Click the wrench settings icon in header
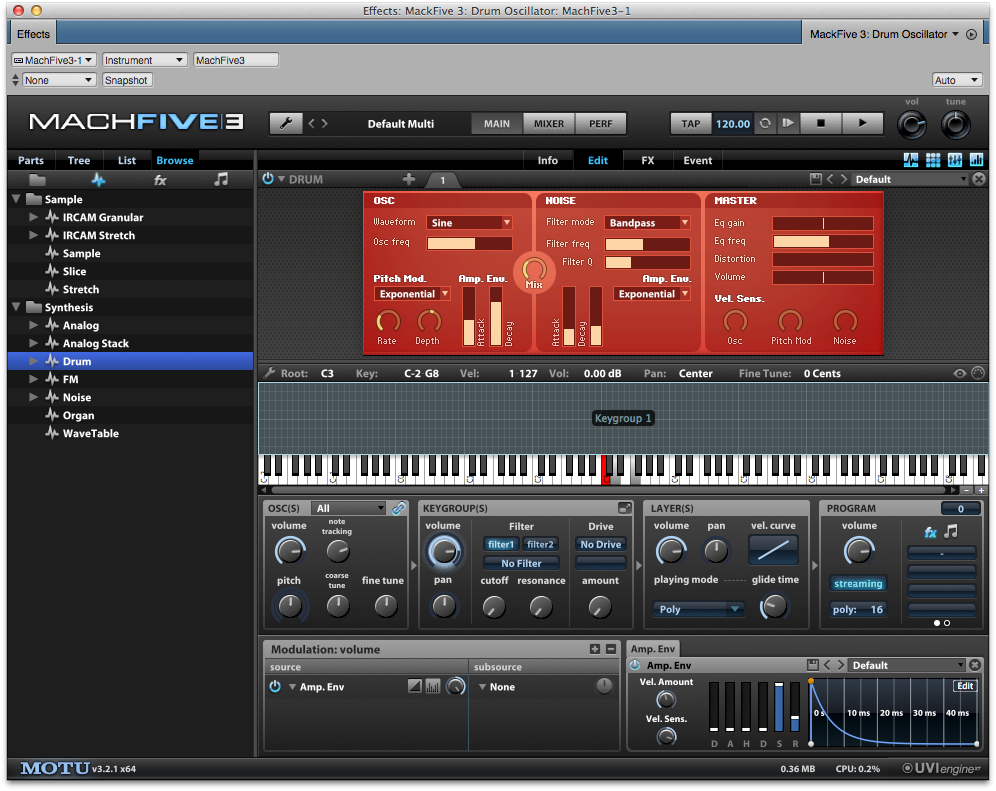The width and height of the screenshot is (996, 791). [x=285, y=123]
